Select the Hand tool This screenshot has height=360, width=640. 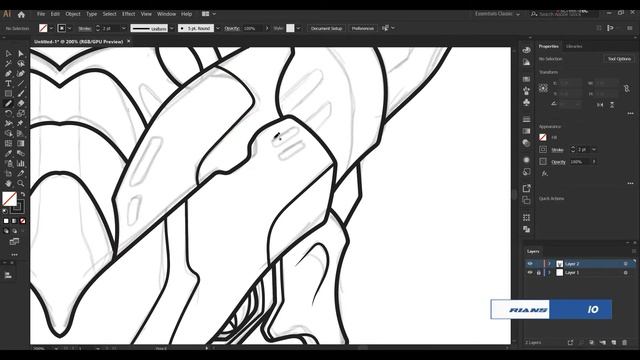[x=8, y=183]
